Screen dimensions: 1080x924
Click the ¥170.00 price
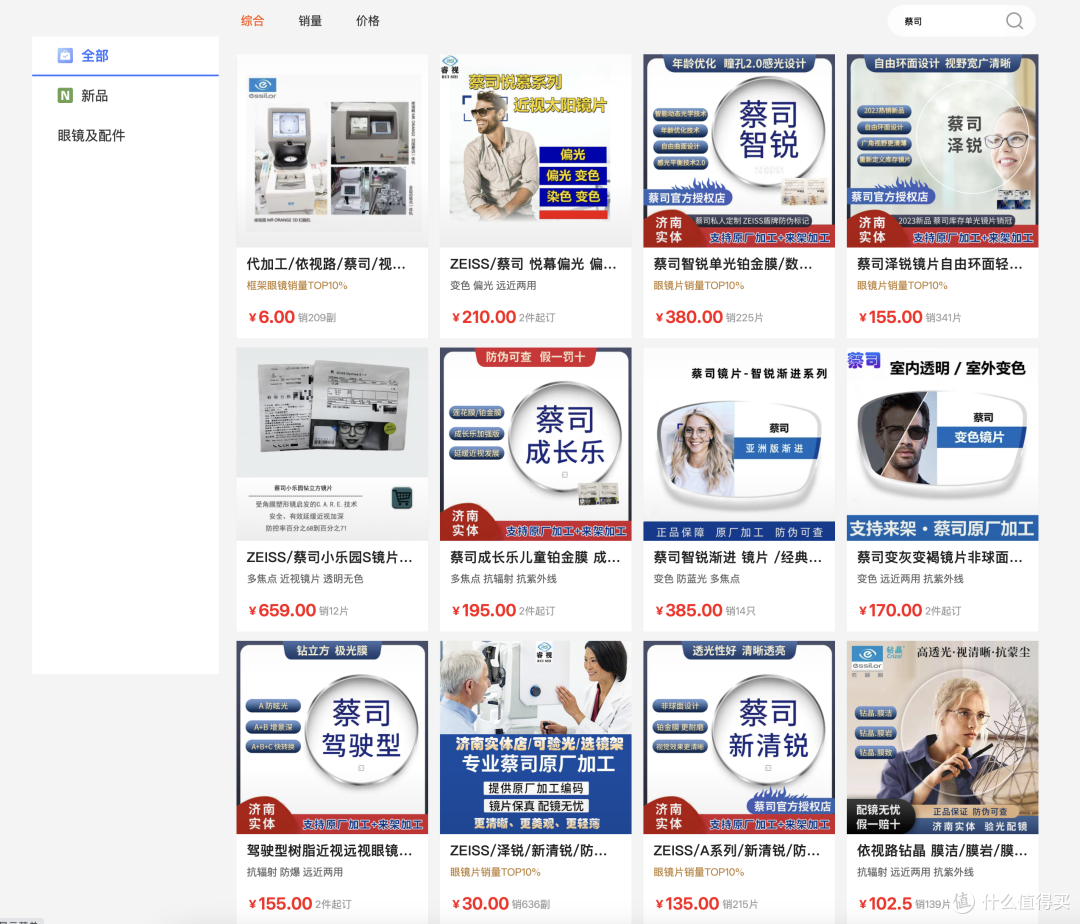pos(890,611)
